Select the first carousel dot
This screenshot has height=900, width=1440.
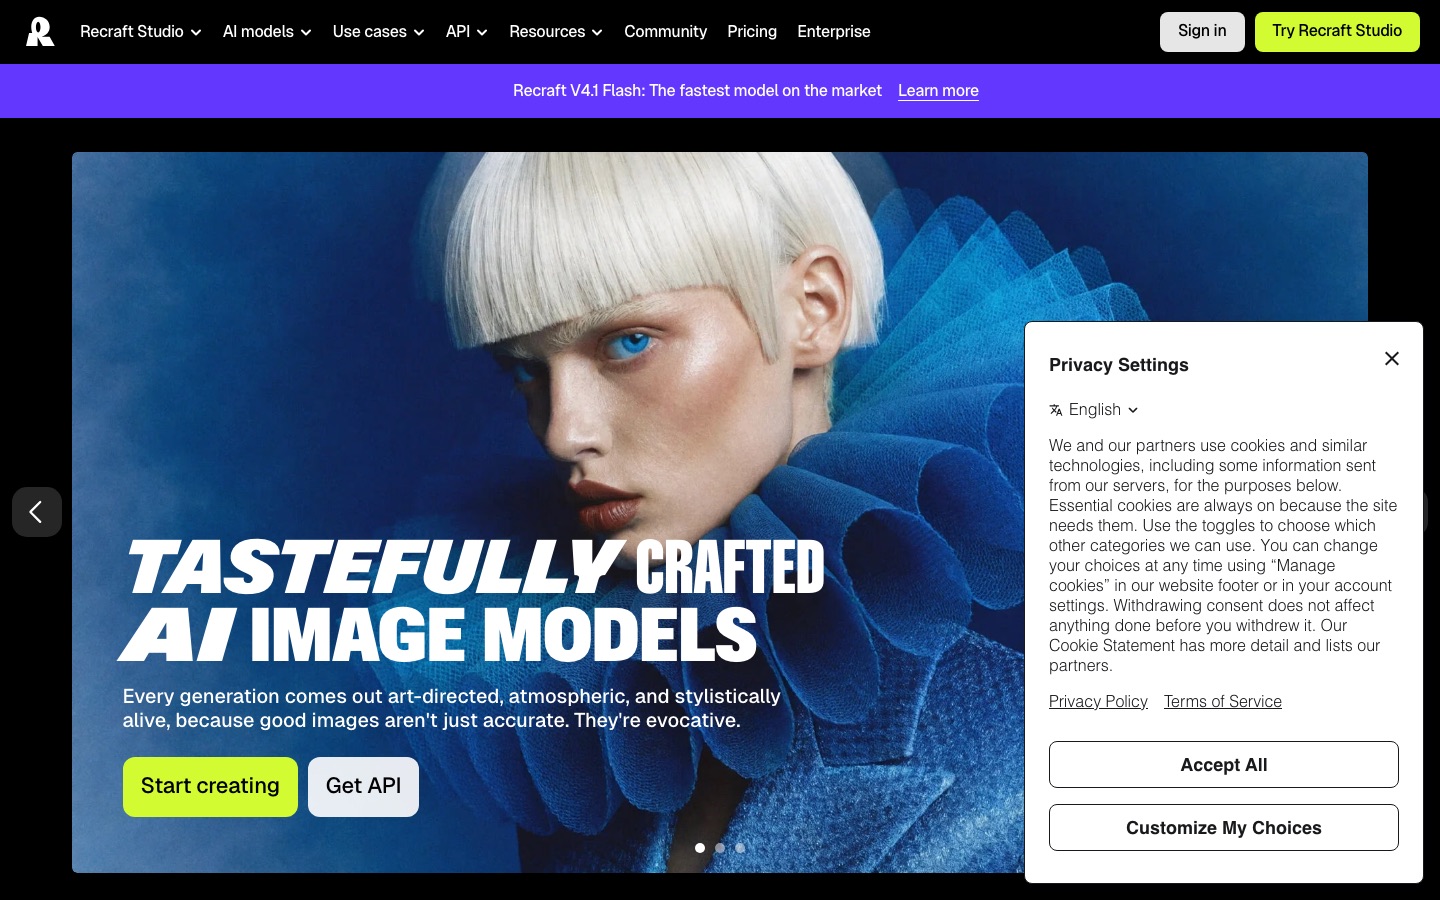(700, 848)
